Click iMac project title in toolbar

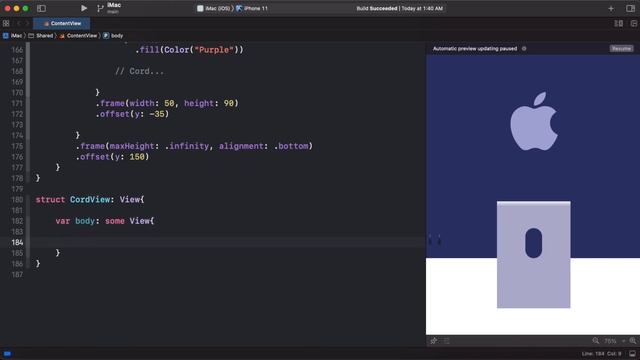[x=114, y=5]
